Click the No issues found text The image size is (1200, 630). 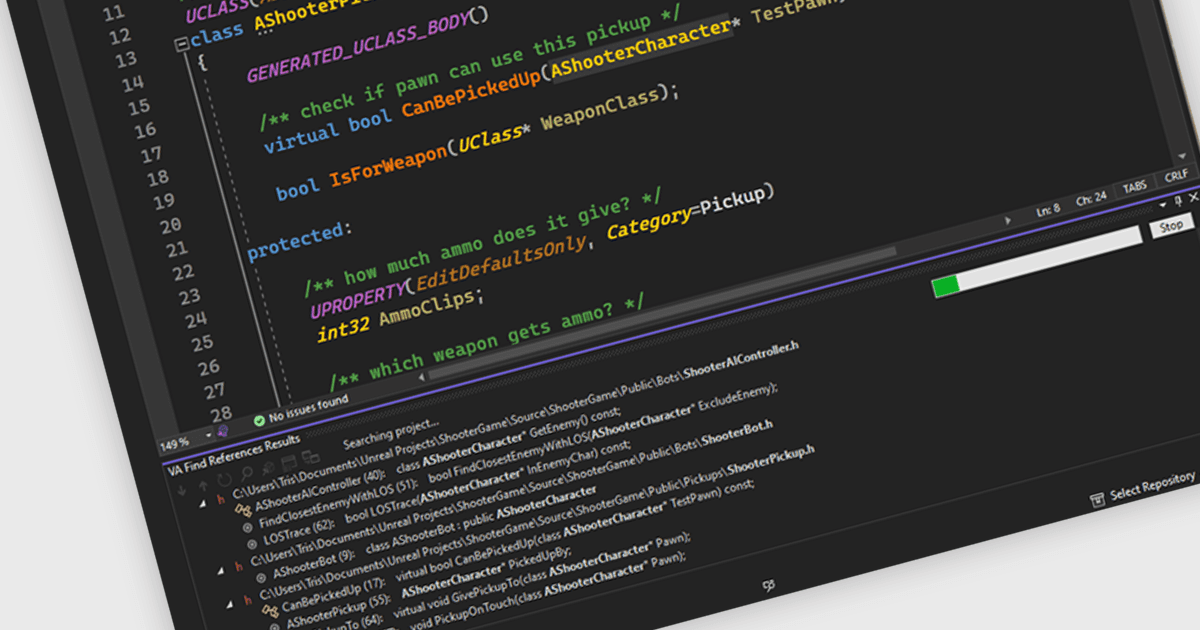[308, 408]
